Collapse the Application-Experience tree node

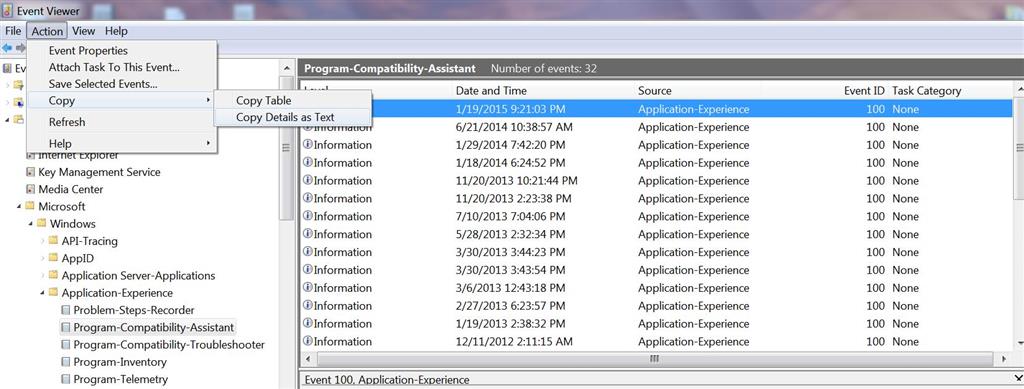(x=43, y=293)
